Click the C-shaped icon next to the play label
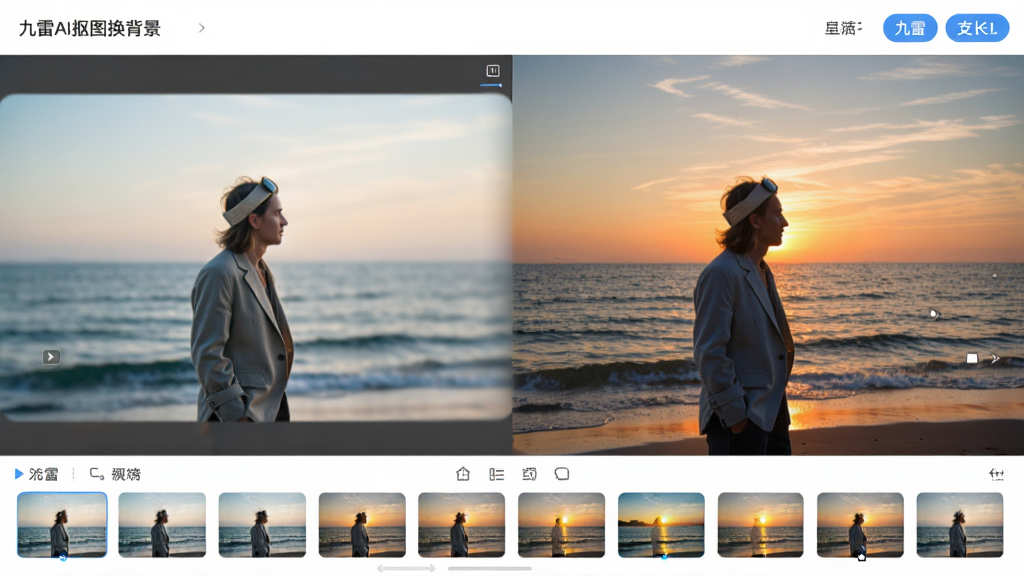Viewport: 1024px width, 576px height. point(97,473)
